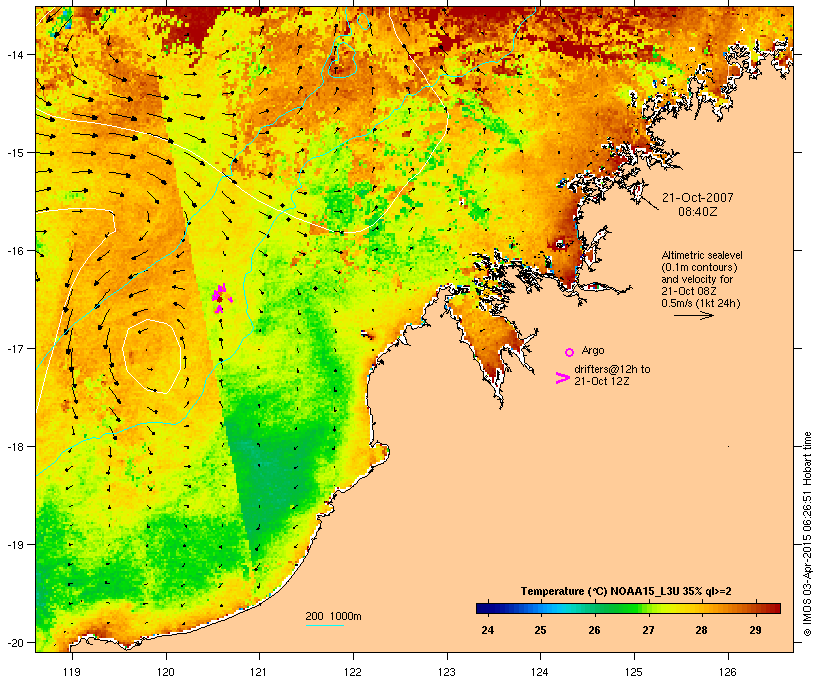Viewport: 820px width, 680px height.
Task: Click the colorbar label 28
Action: coord(701,630)
